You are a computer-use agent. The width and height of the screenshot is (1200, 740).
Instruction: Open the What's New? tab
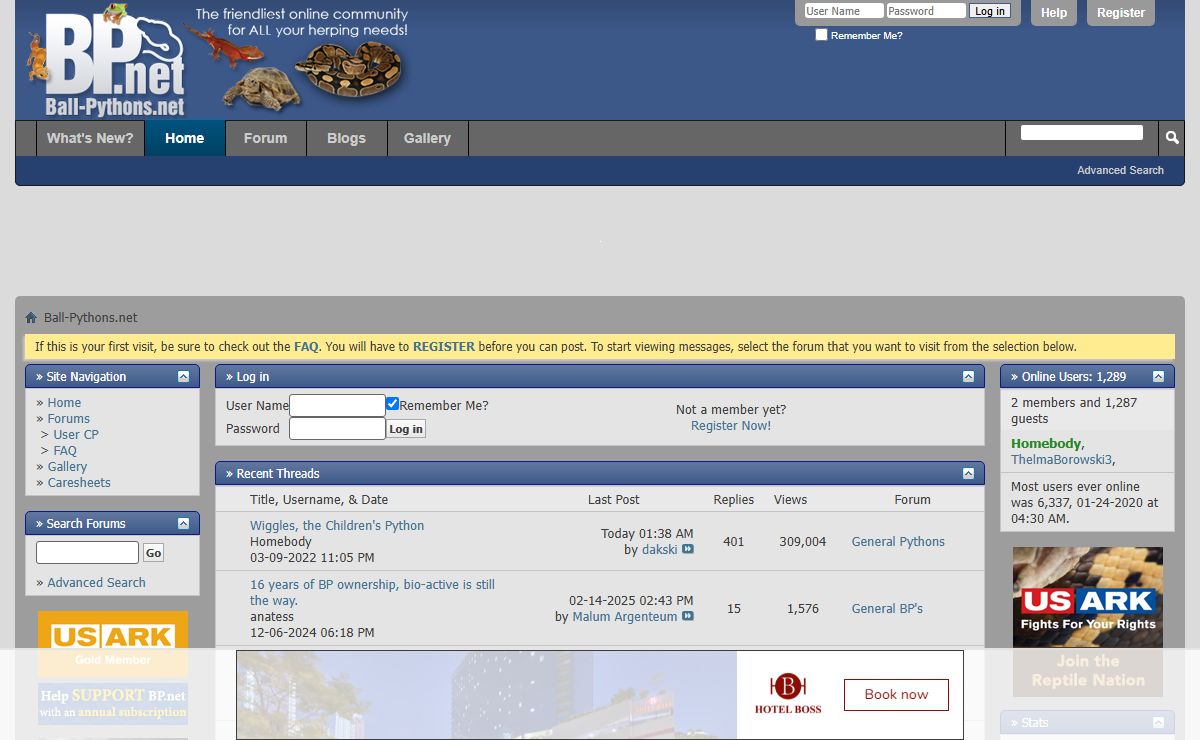pos(90,138)
